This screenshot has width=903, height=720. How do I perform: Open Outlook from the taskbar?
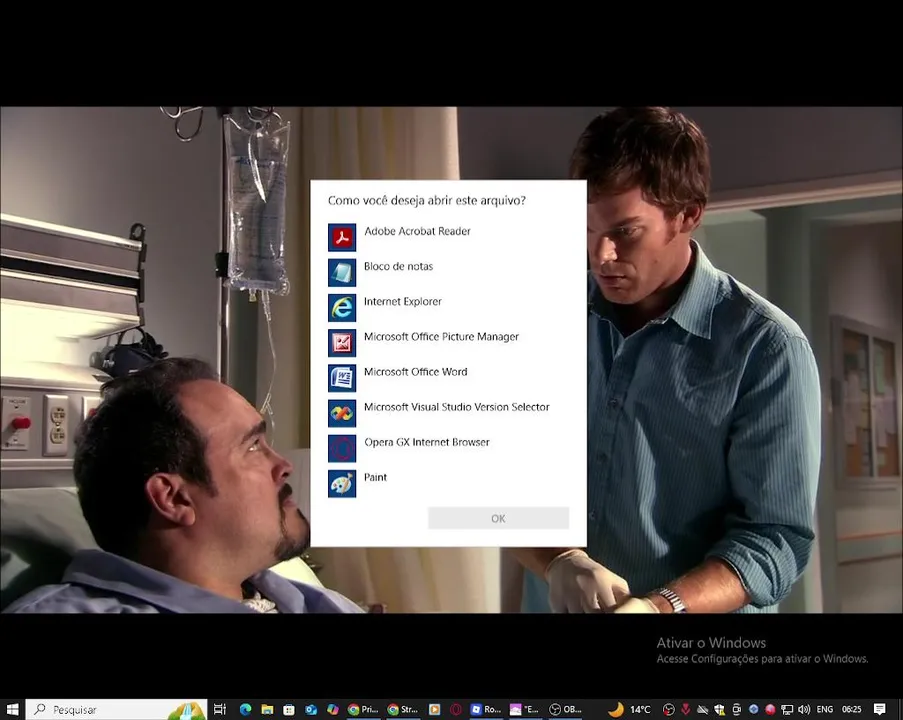311,709
